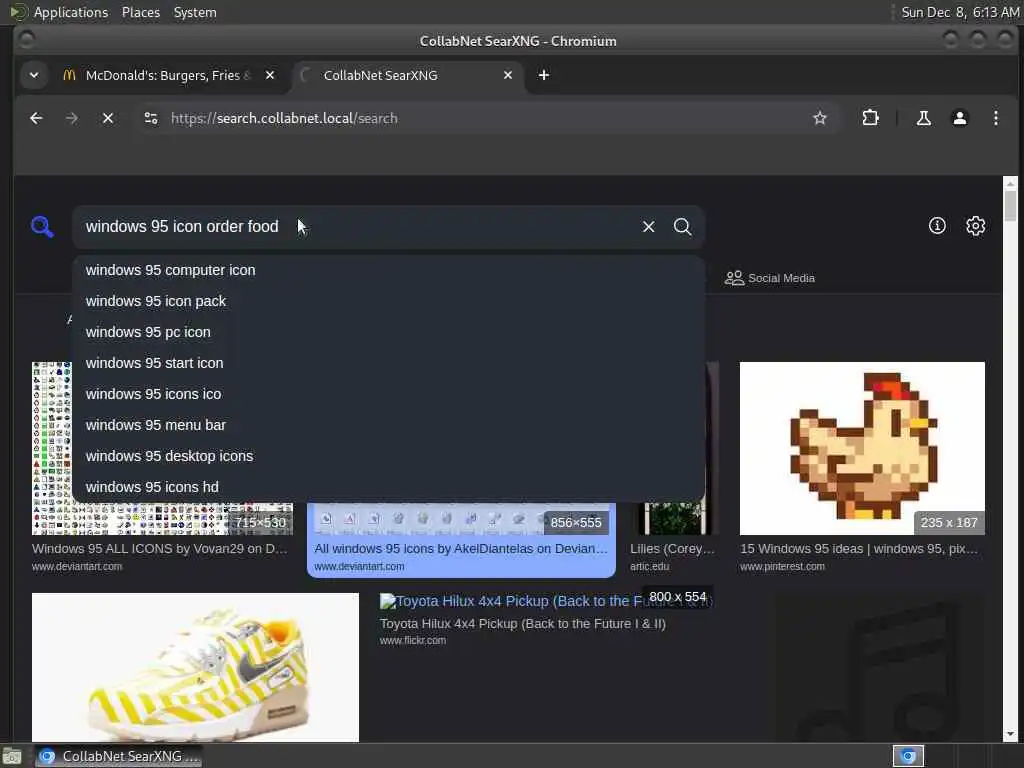1024x768 pixels.
Task: Open the Social Media category
Action: (770, 278)
